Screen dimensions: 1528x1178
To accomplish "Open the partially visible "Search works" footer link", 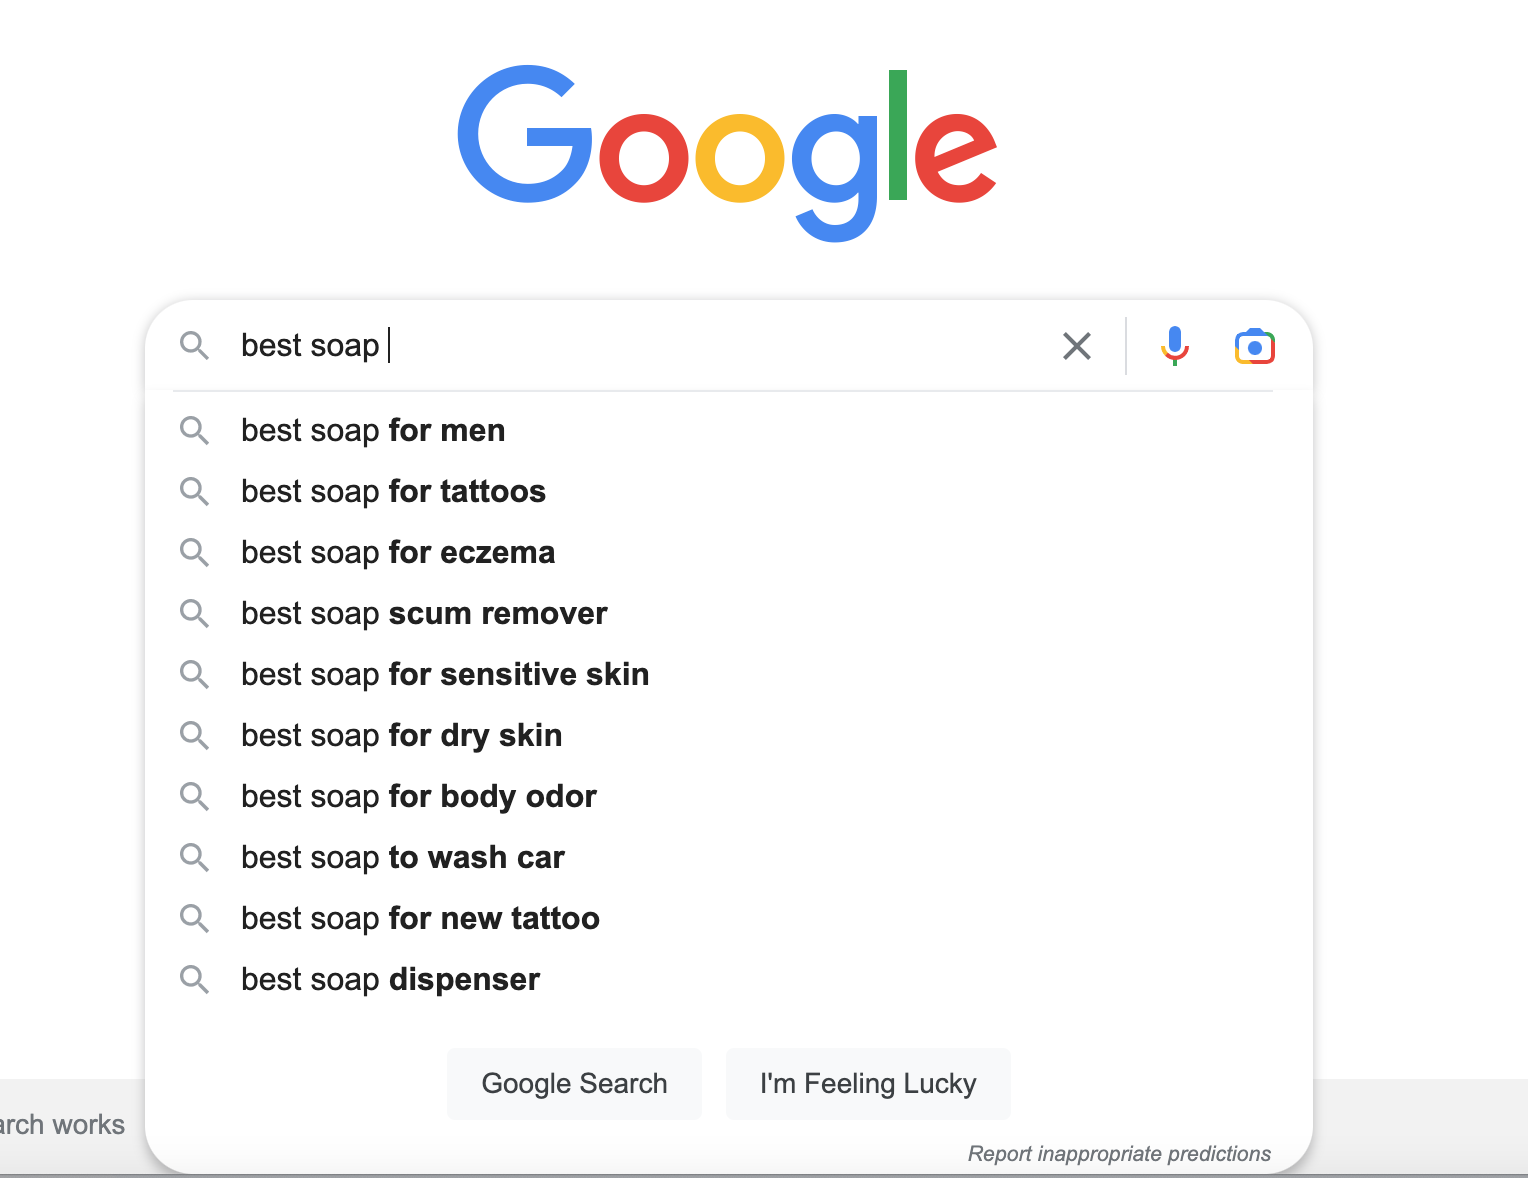I will point(62,1125).
